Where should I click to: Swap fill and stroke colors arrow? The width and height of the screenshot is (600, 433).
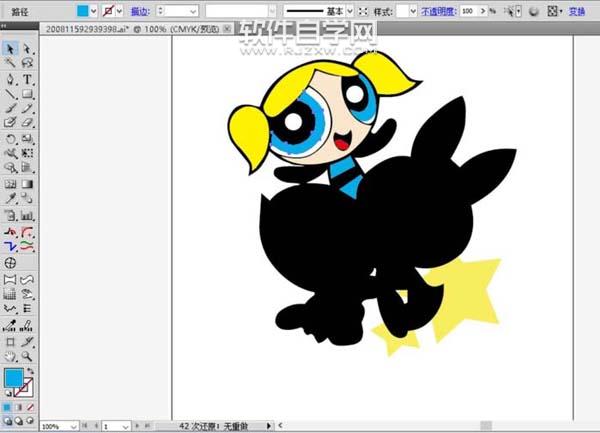pos(30,371)
